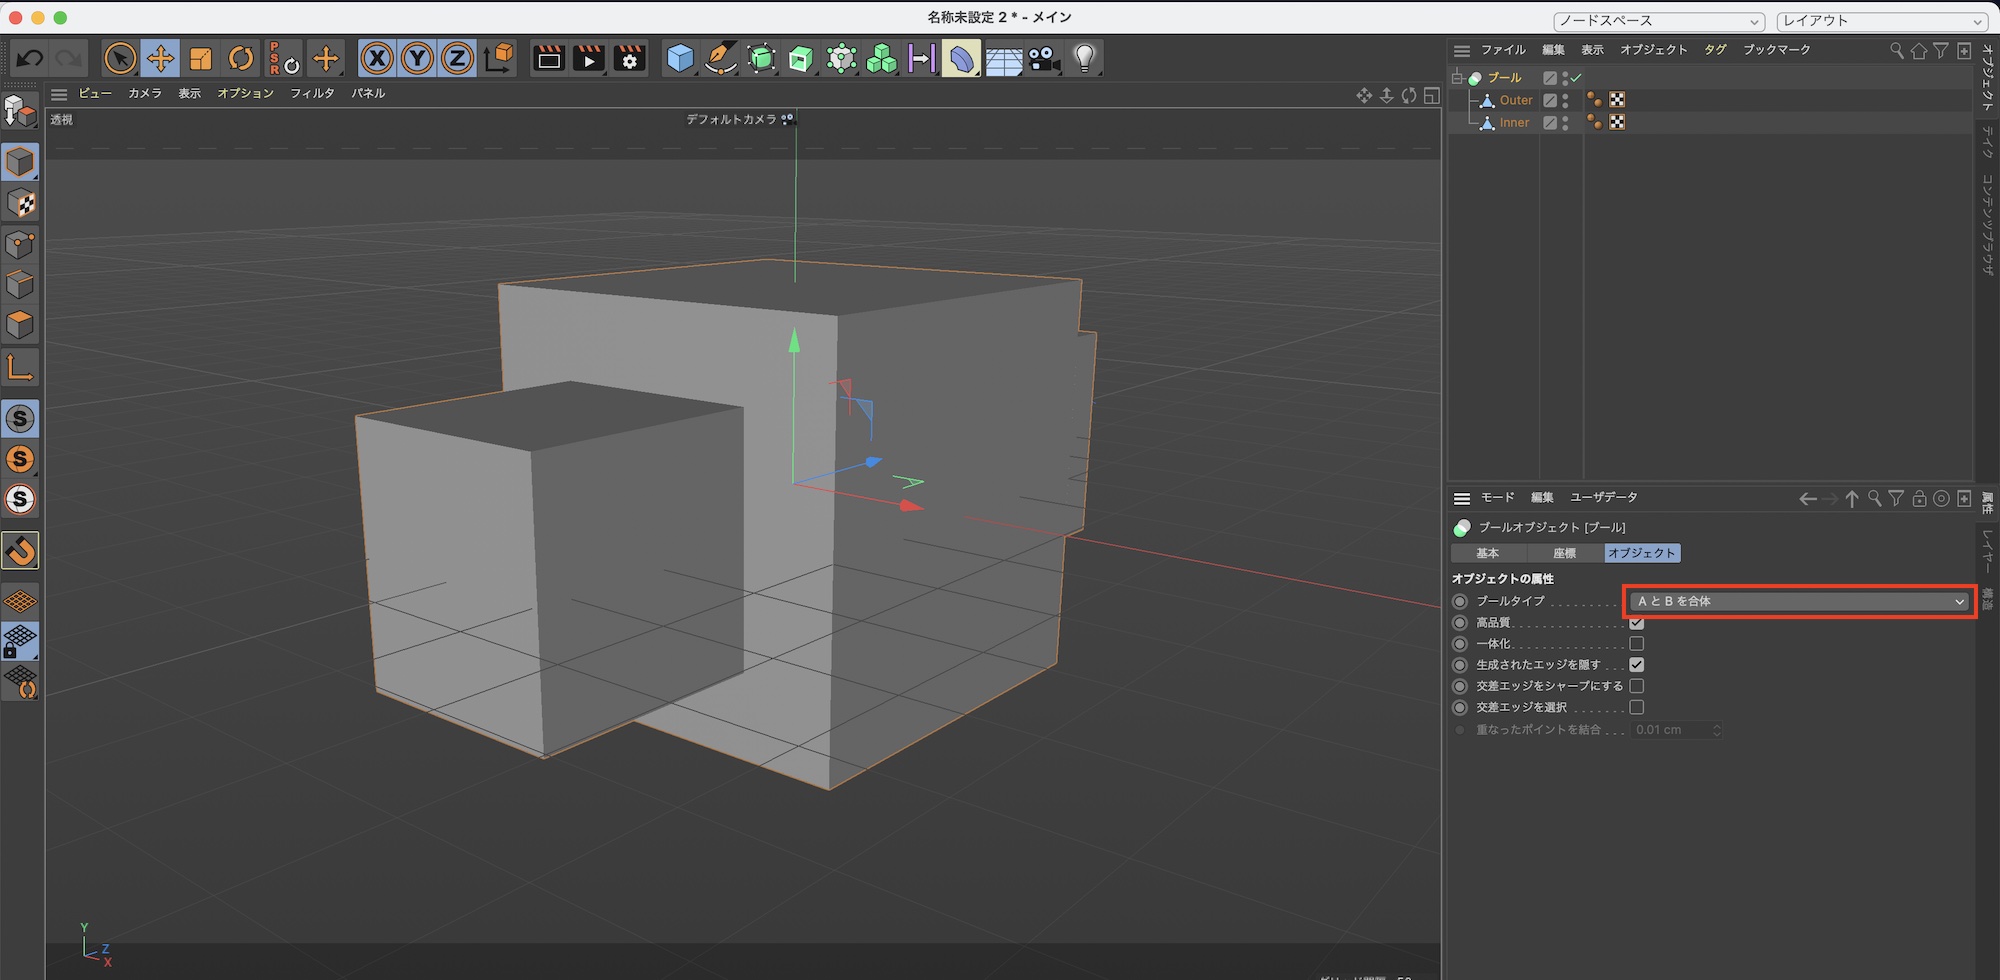The width and height of the screenshot is (2000, 980).
Task: Select the Move tool in top toolbar
Action: pos(160,59)
